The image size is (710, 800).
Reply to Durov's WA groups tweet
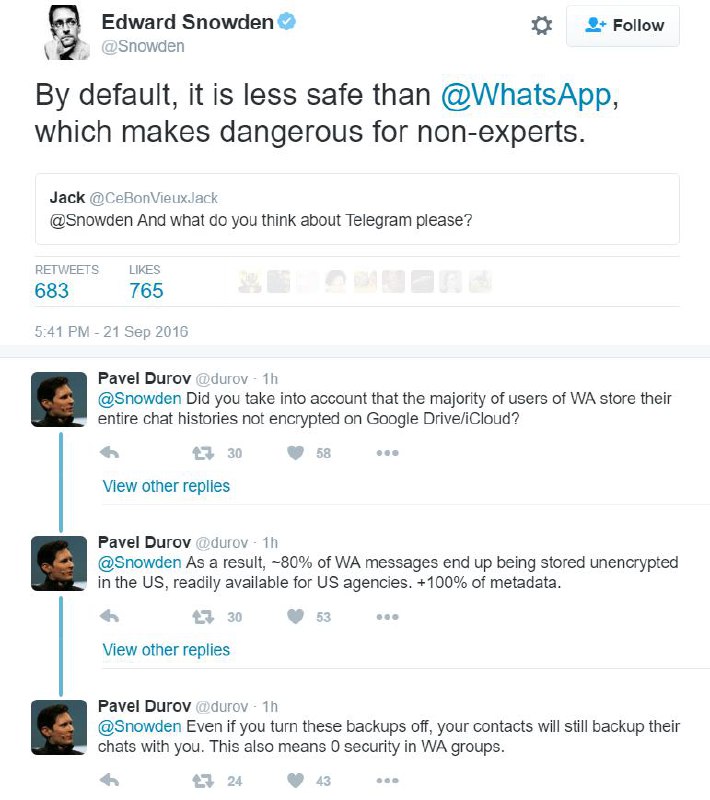click(x=109, y=780)
